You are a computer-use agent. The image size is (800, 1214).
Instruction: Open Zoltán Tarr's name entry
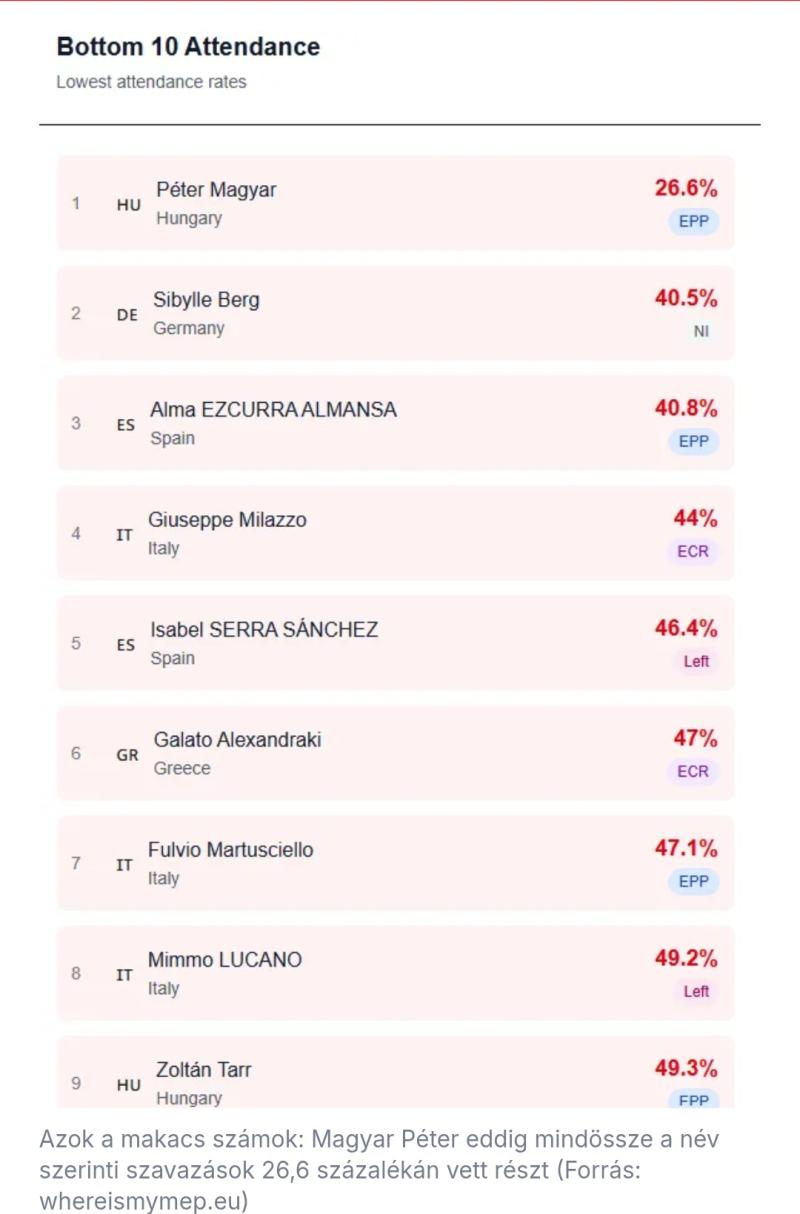tap(203, 1070)
